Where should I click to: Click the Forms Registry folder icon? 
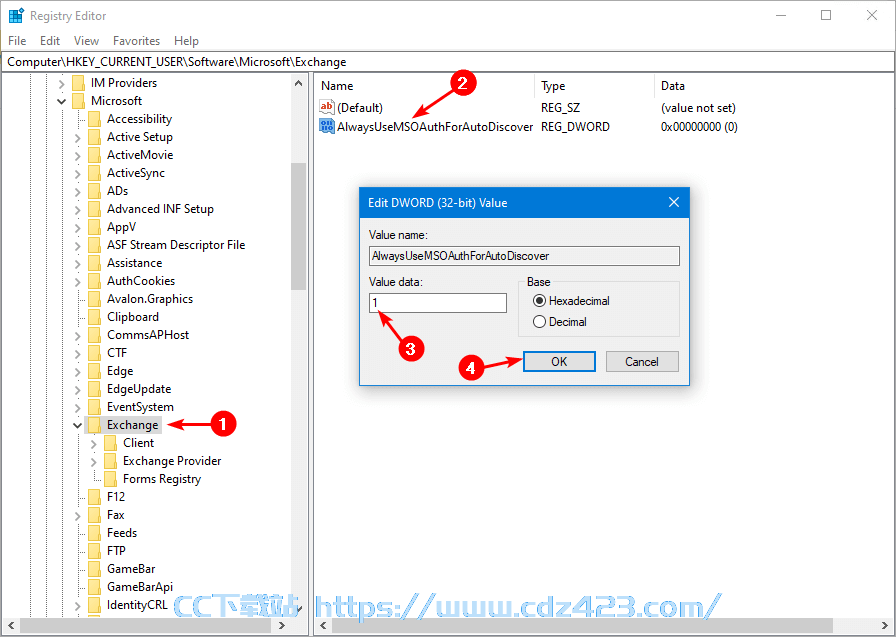tap(111, 479)
